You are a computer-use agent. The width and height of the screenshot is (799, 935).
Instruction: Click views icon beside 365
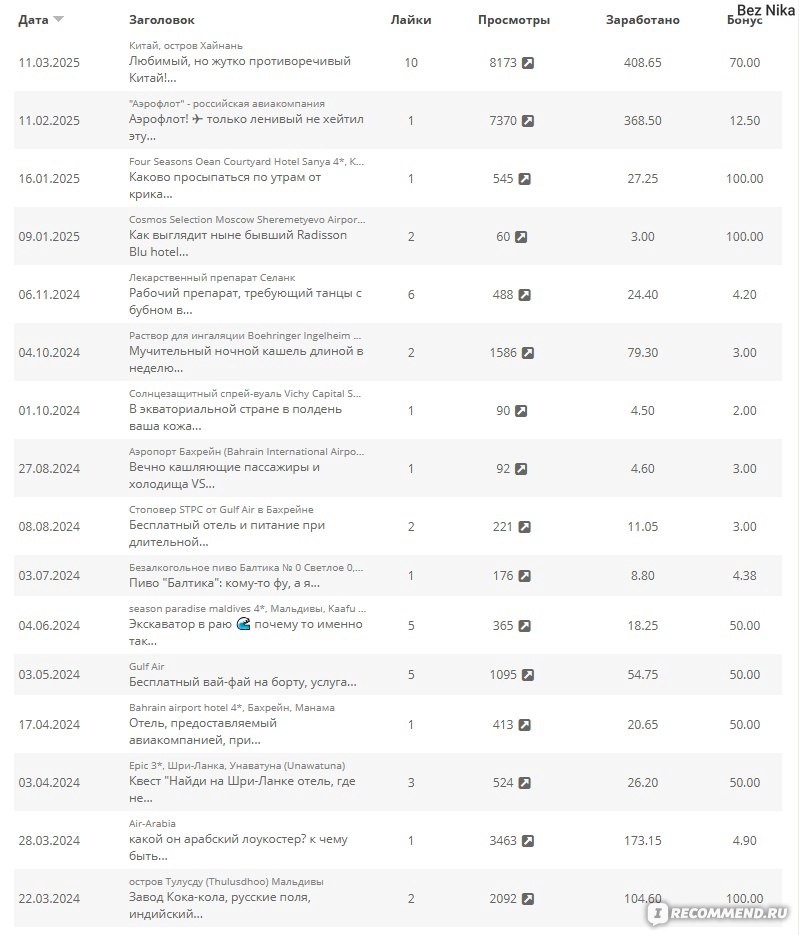524,626
